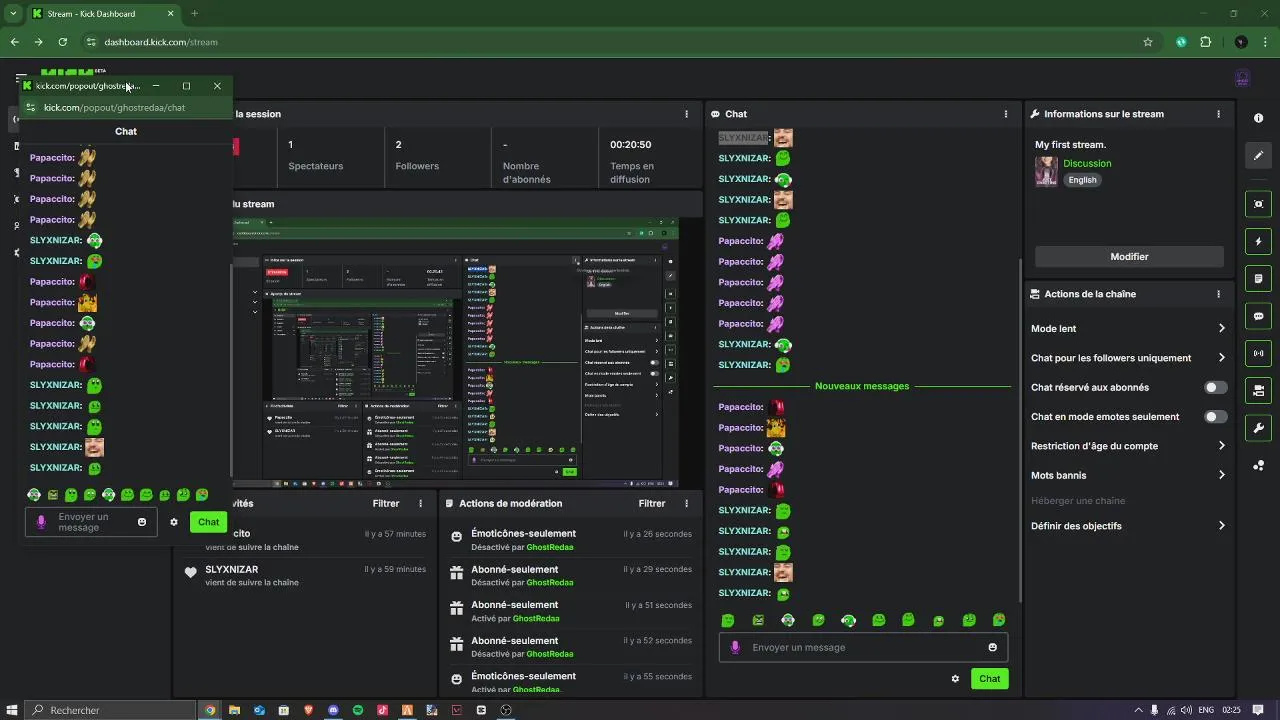Screen dimensions: 1280x720
Task: Click the stream preview thumbnail
Action: (454, 354)
